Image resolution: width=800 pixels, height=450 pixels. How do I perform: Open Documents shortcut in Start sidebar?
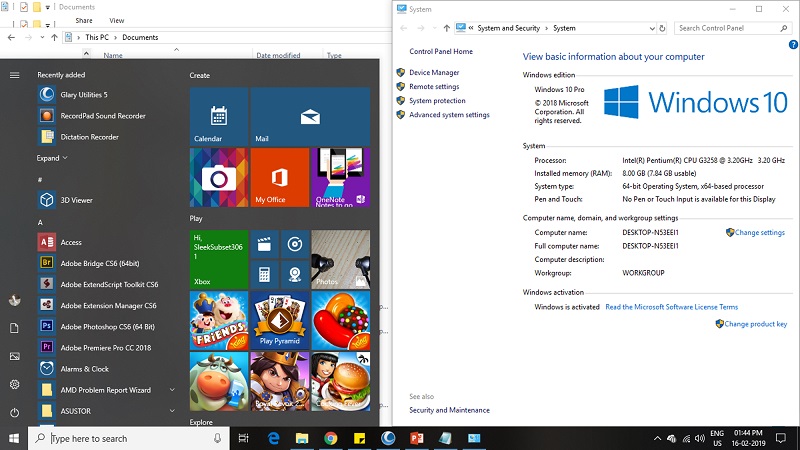tap(14, 328)
